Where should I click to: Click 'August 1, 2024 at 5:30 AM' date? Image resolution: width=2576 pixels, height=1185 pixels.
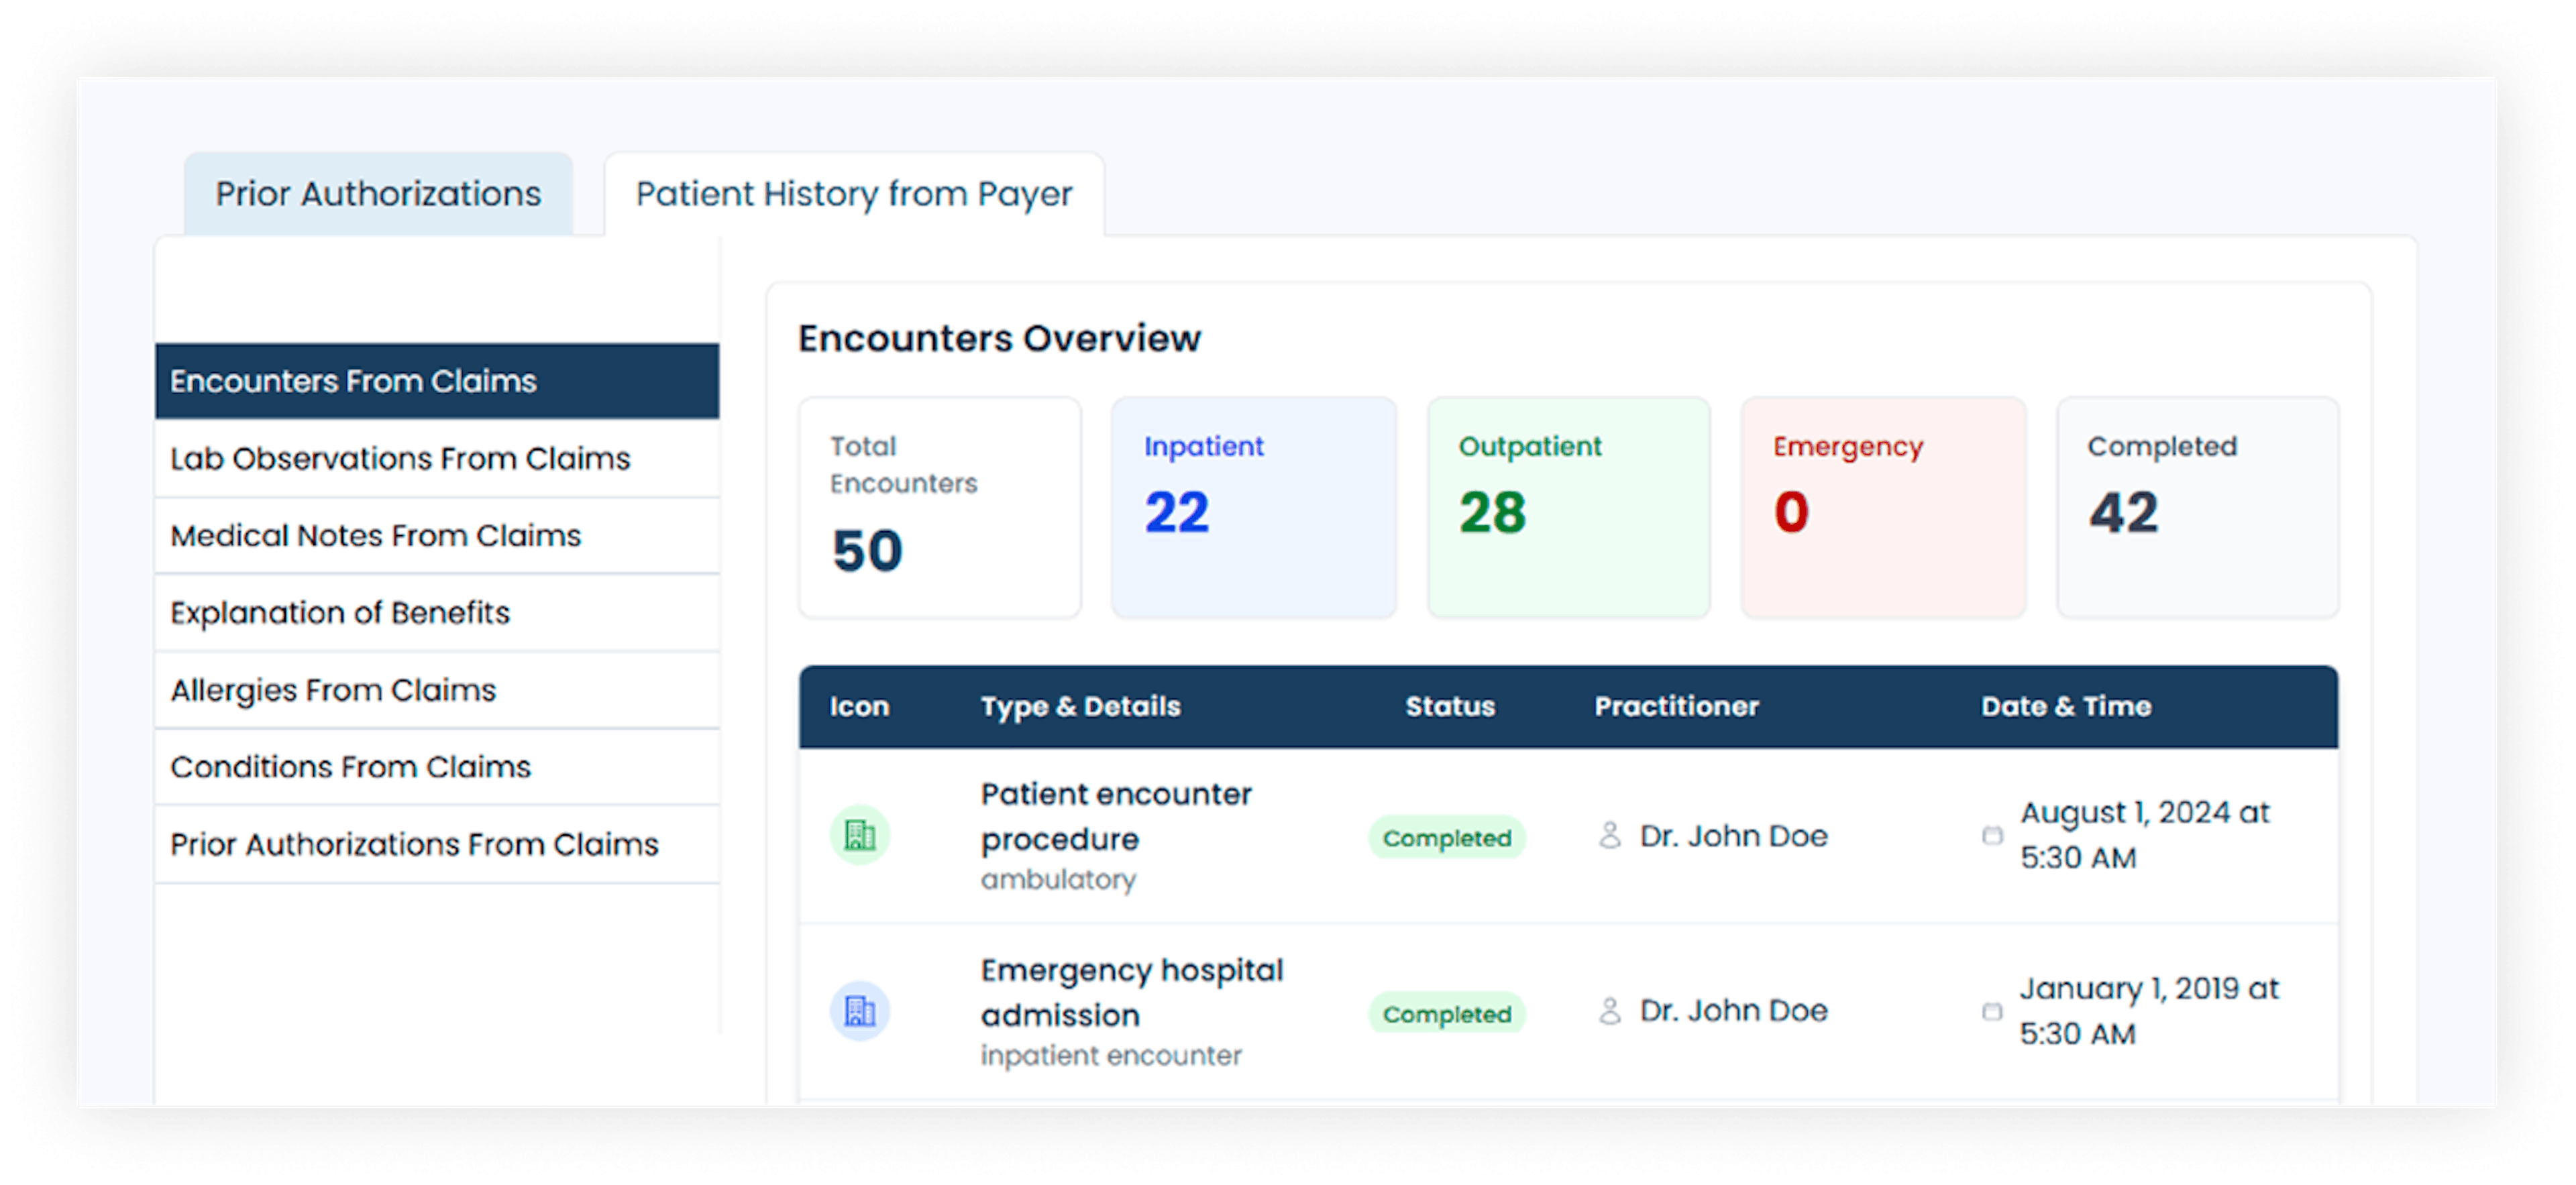tap(2145, 835)
